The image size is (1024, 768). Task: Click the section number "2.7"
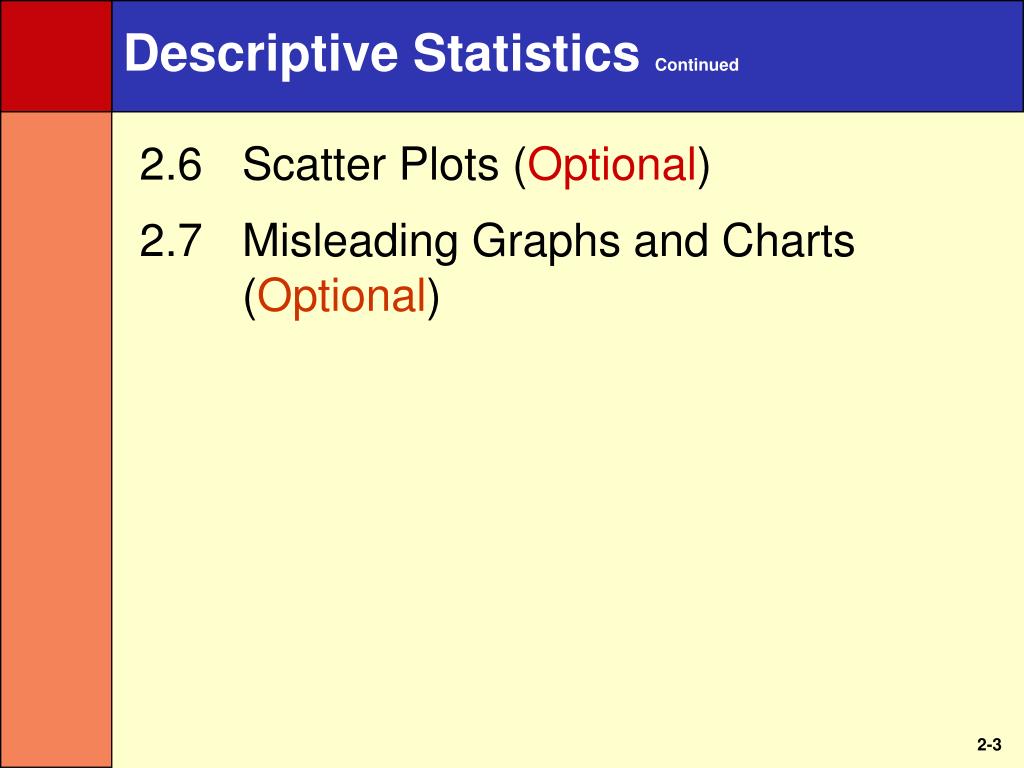pyautogui.click(x=170, y=241)
